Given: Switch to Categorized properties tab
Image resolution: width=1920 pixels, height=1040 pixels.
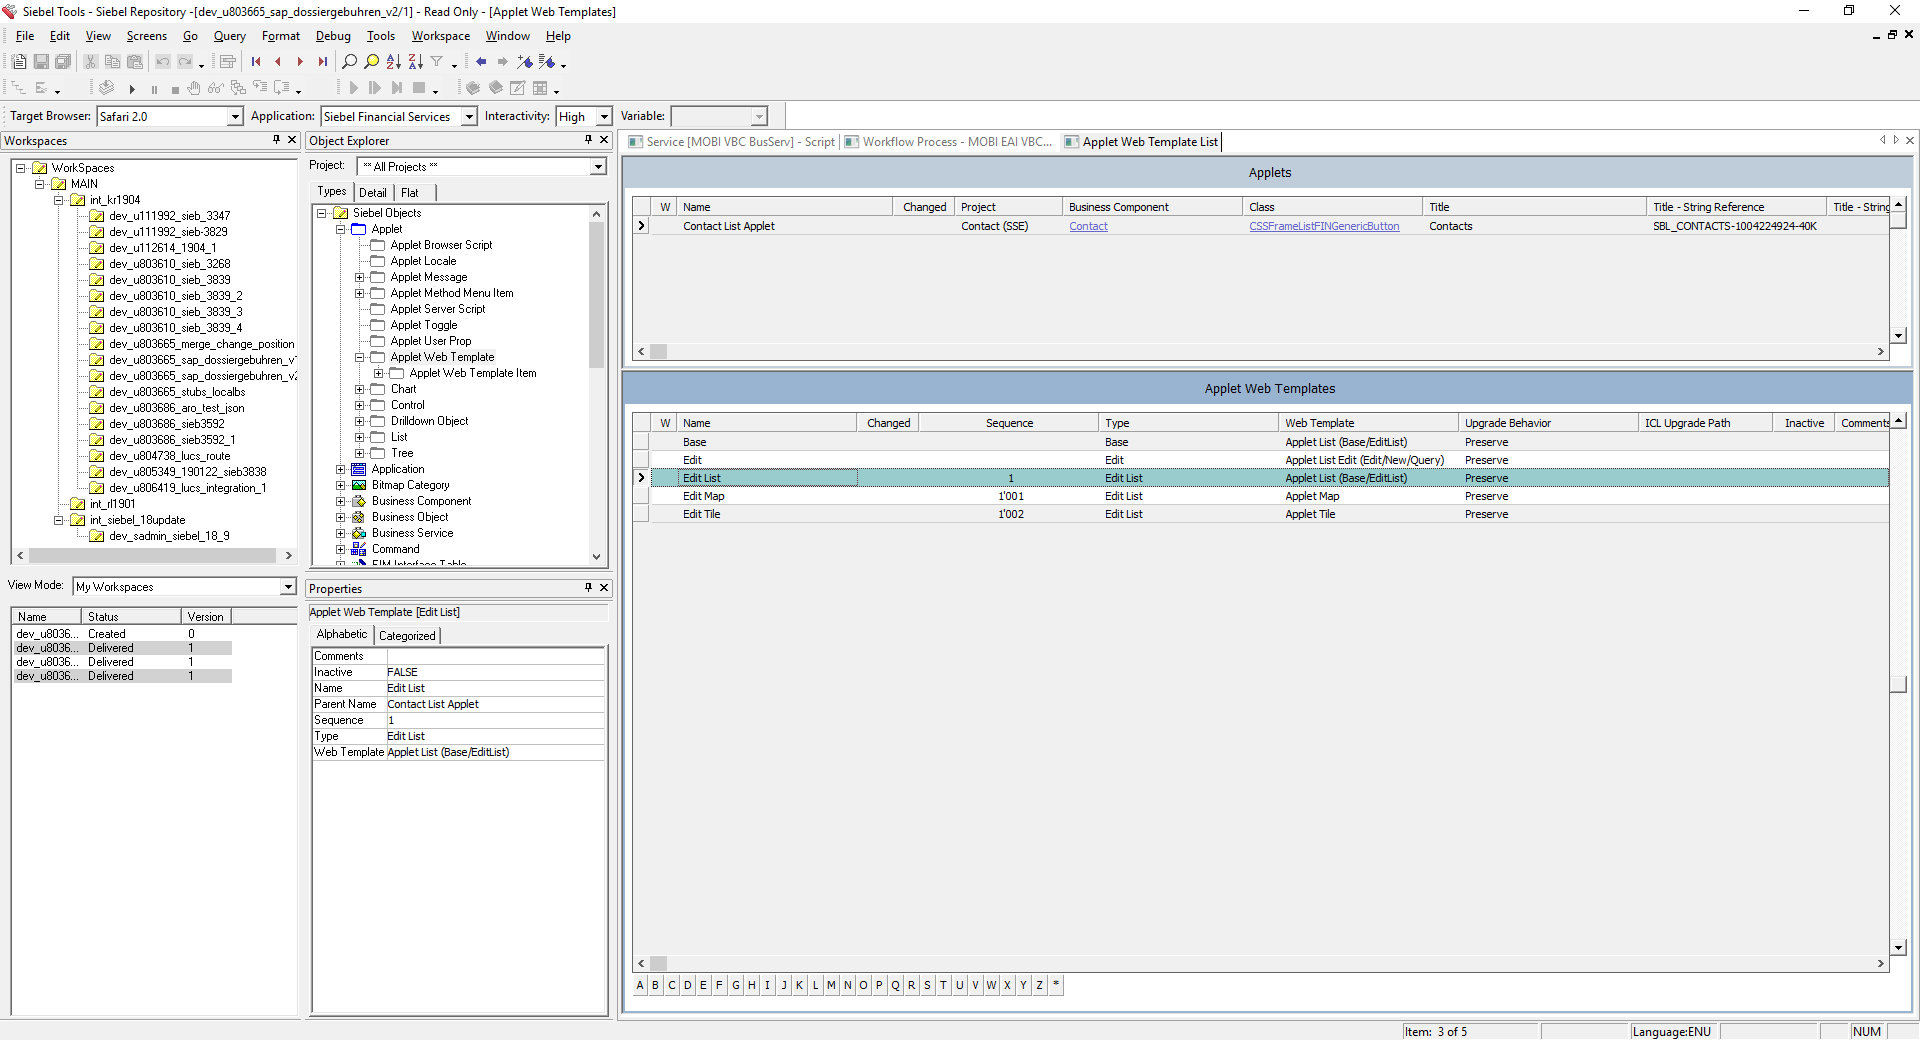Looking at the screenshot, I should coord(407,636).
